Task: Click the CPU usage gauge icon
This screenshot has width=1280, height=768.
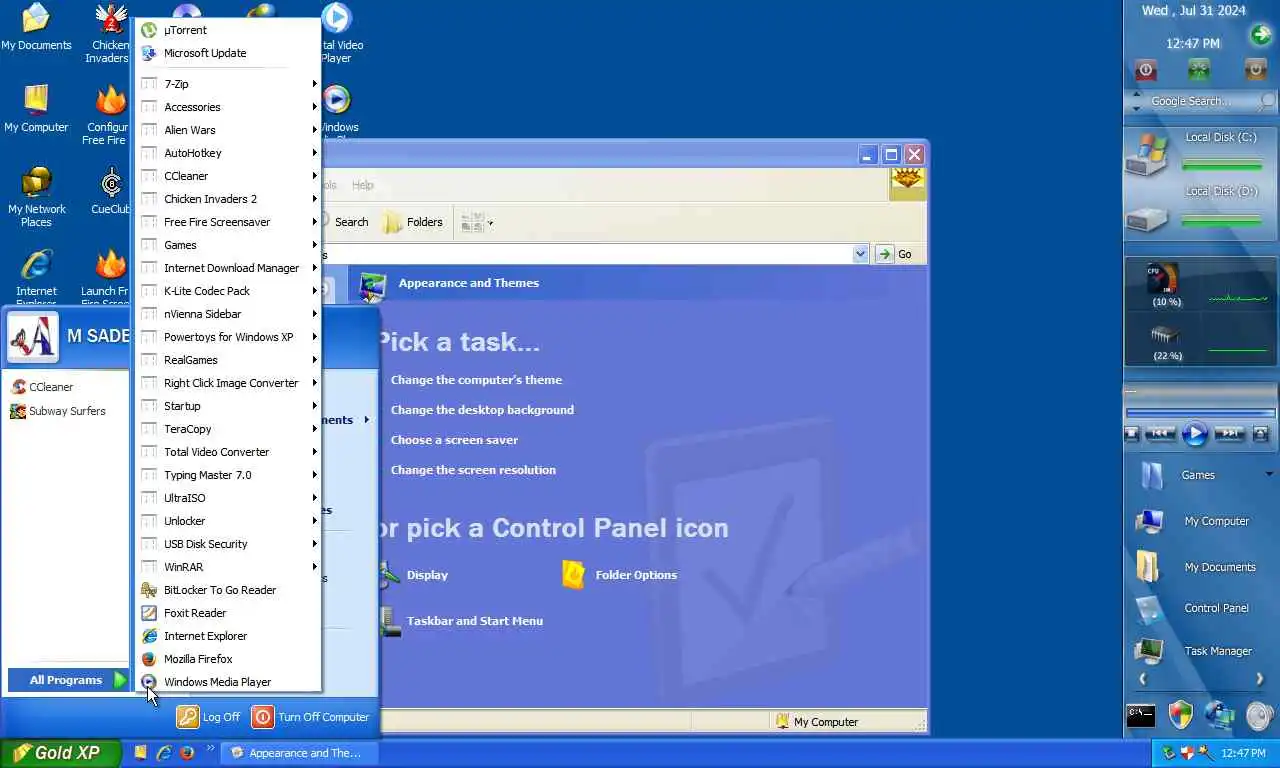Action: coord(1164,279)
